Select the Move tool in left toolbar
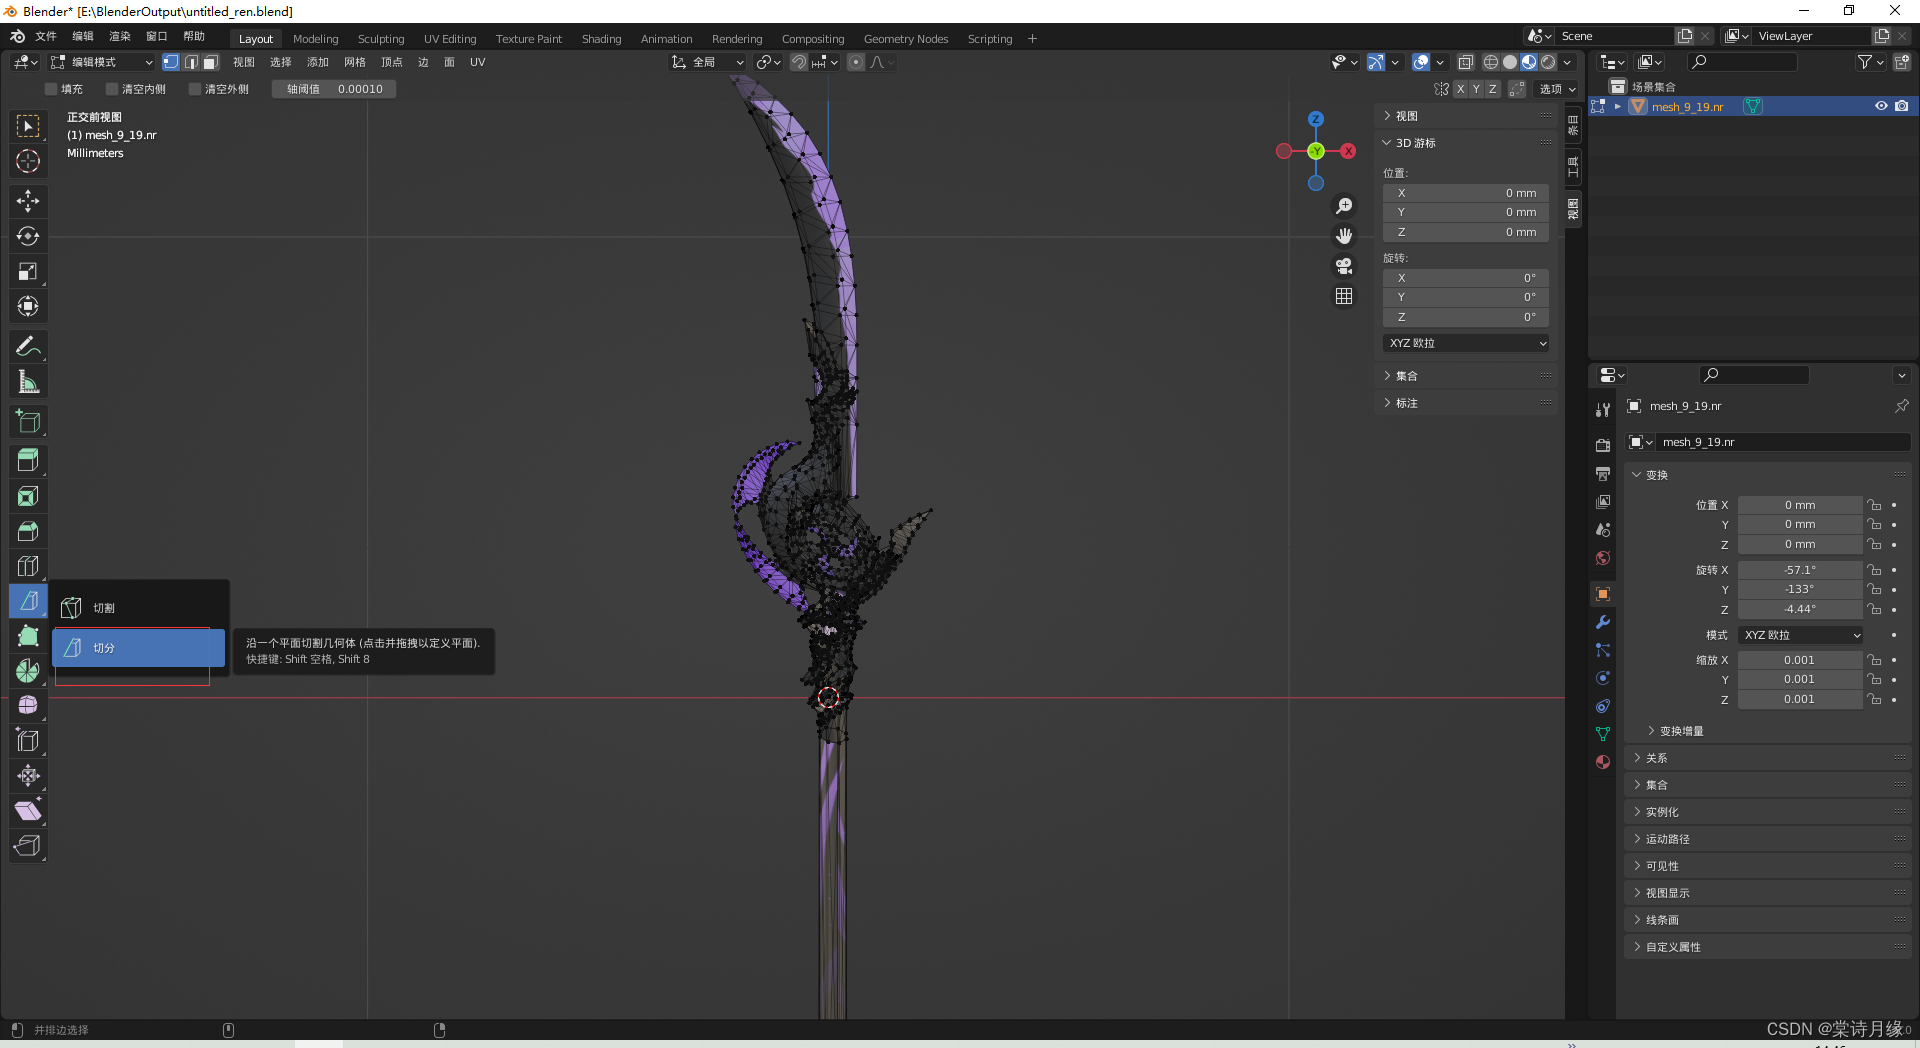 (28, 201)
